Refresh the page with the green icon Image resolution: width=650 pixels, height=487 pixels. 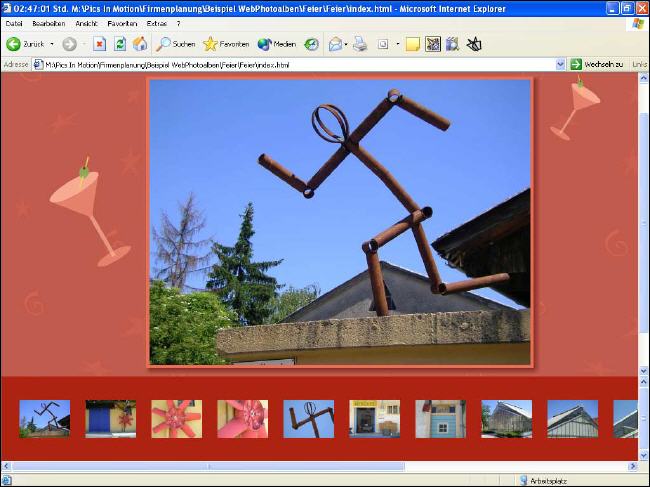coord(120,44)
